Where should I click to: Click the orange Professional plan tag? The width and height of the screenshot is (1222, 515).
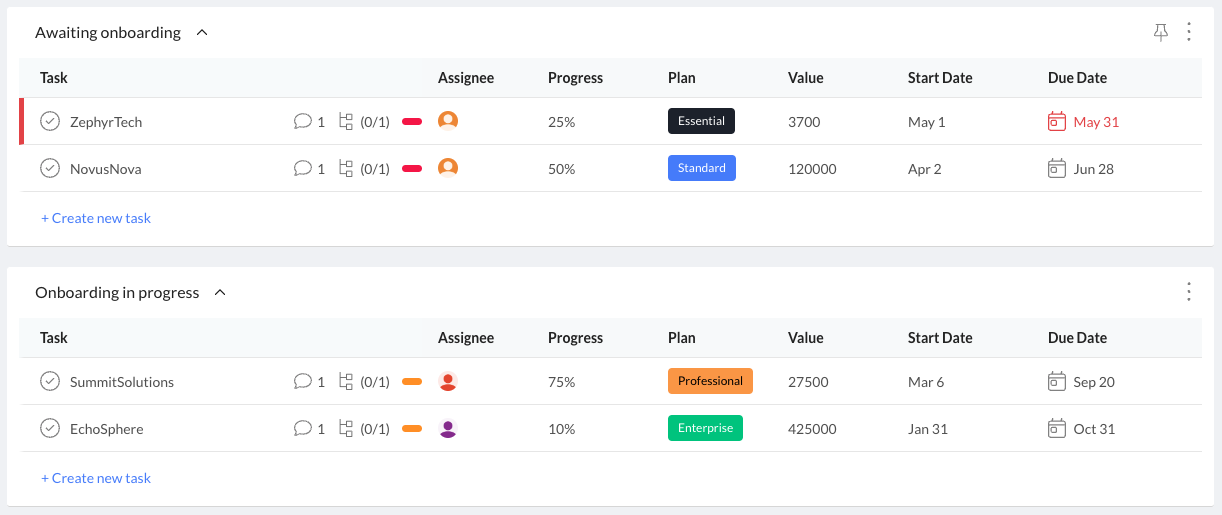(x=710, y=381)
